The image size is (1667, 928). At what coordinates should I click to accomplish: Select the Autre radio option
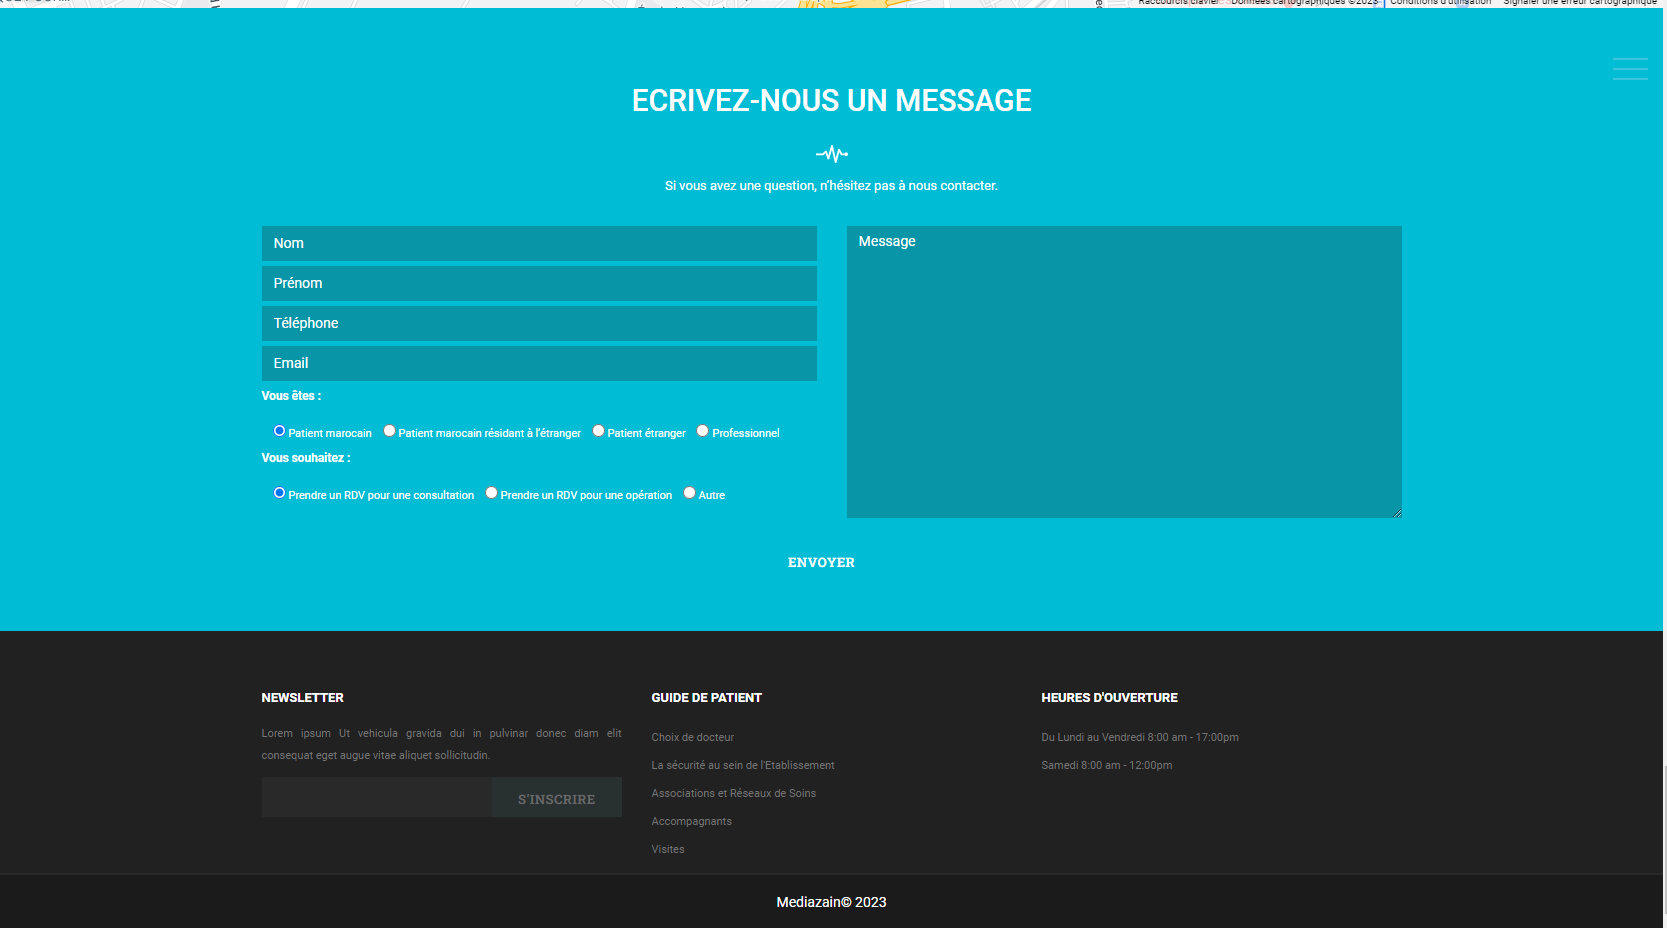tap(689, 493)
